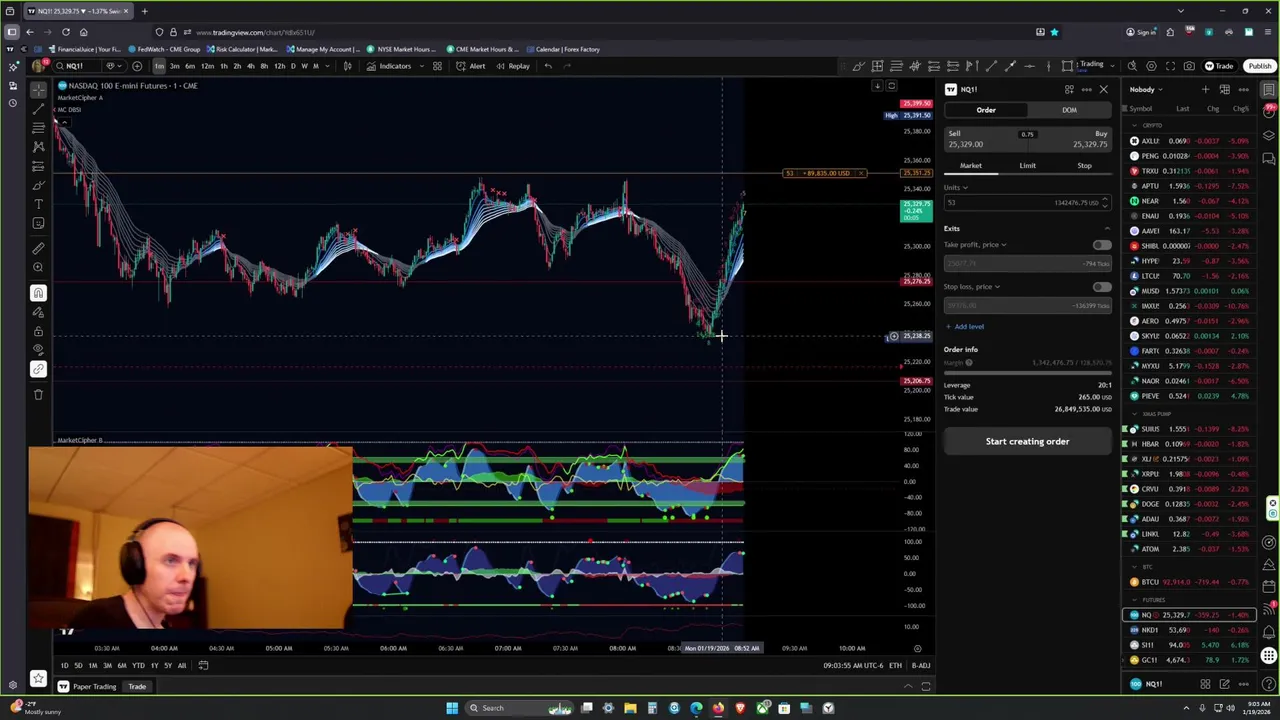Undo the last chart action
This screenshot has width=1280, height=720.
pos(547,66)
